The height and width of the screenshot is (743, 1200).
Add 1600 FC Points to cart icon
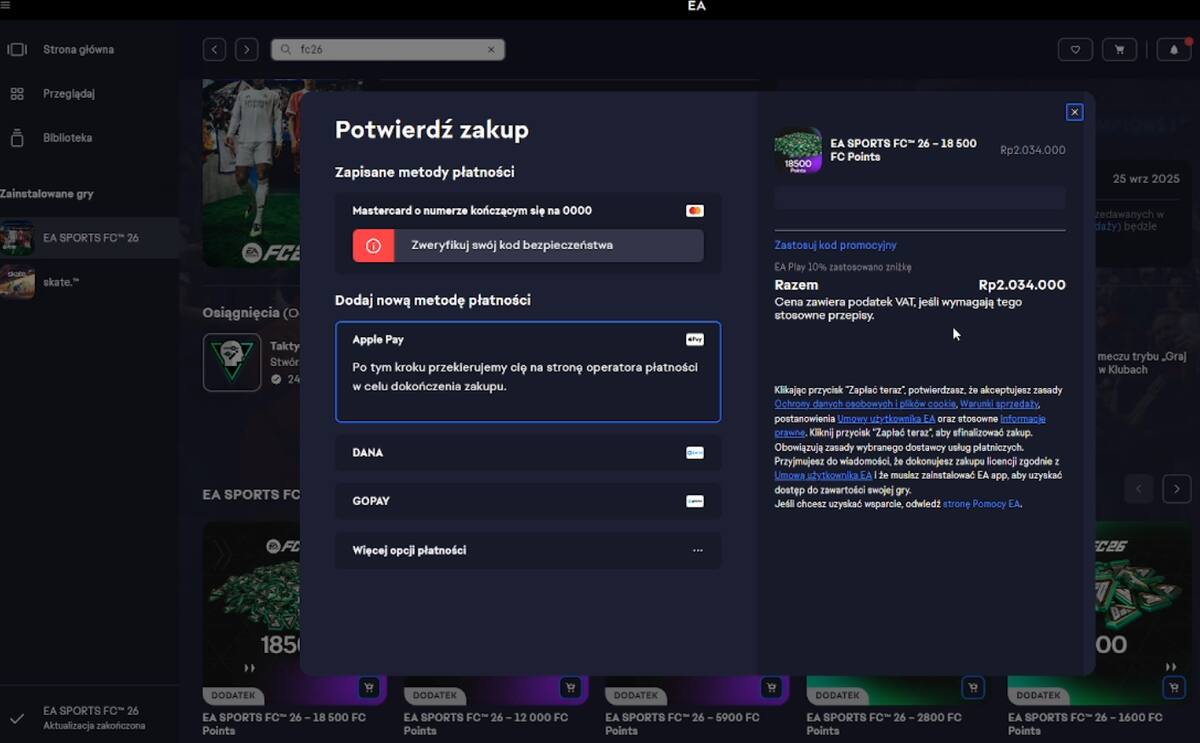1173,688
